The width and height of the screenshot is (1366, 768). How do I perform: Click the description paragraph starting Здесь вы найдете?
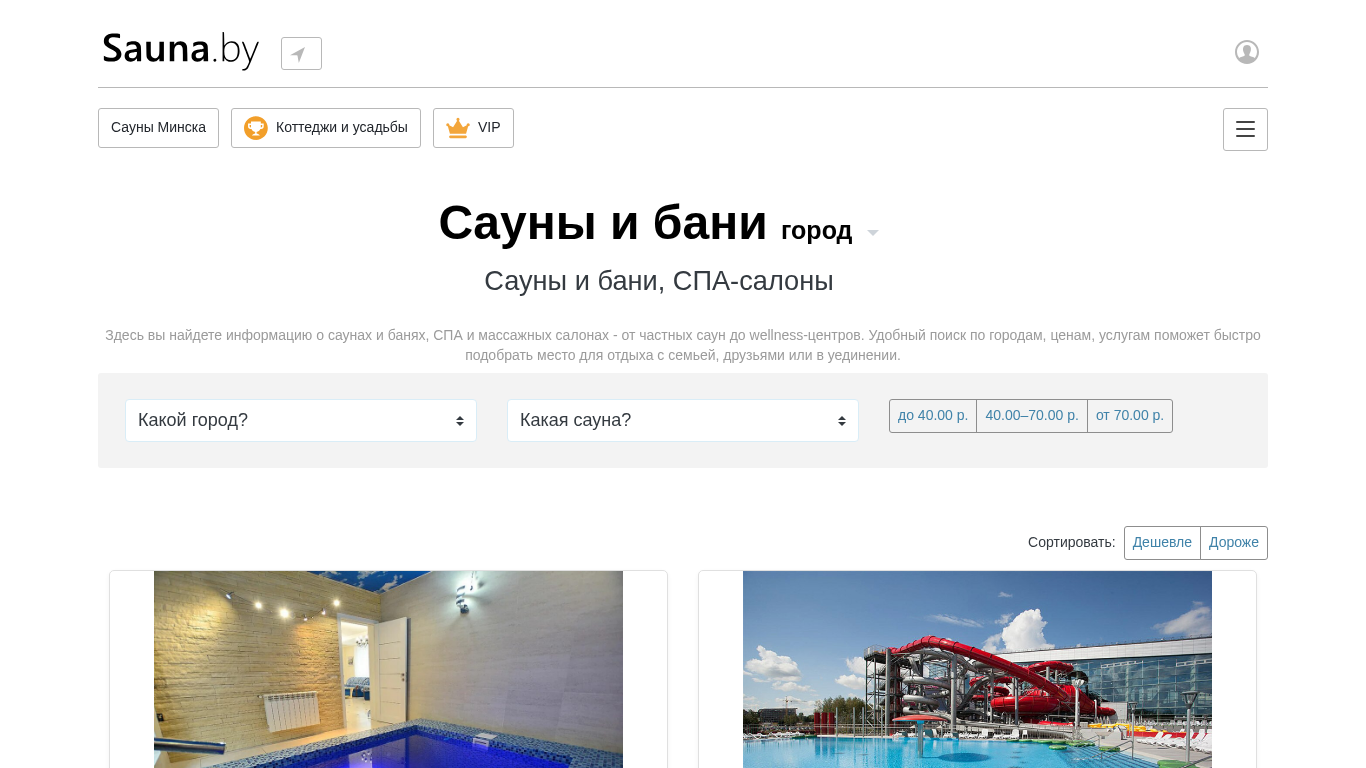pyautogui.click(x=683, y=345)
